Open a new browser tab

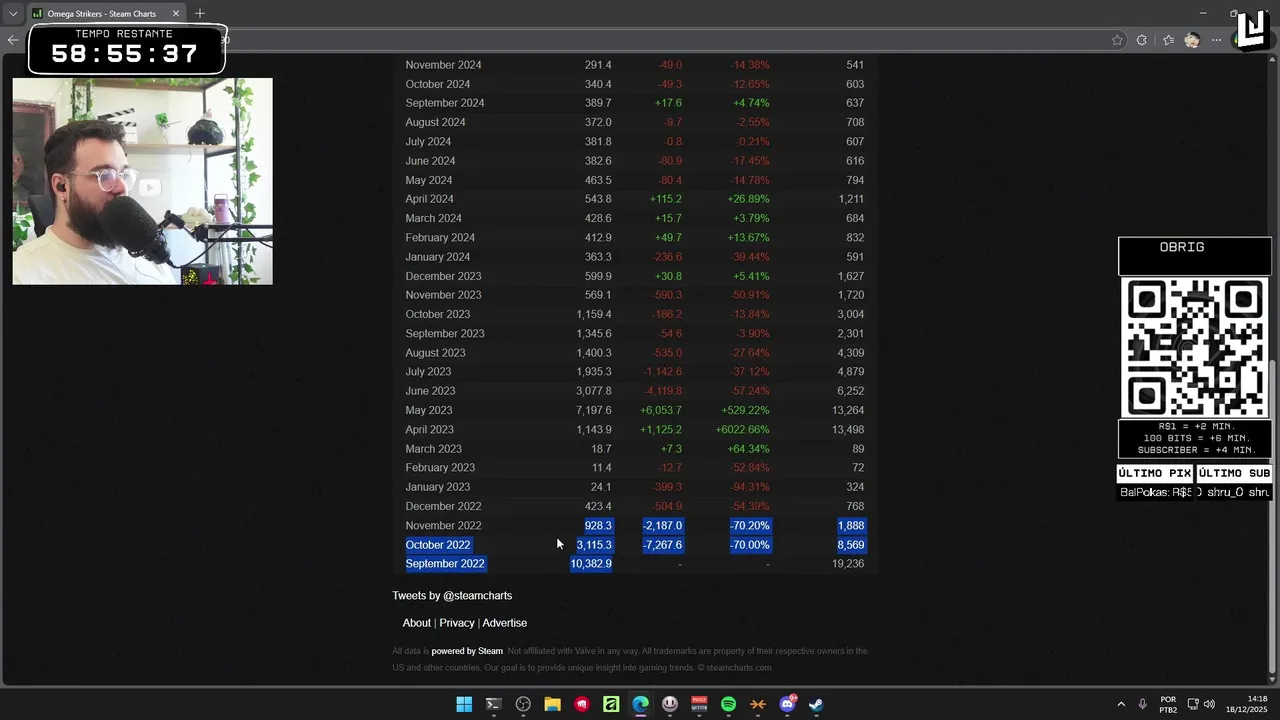[x=200, y=13]
